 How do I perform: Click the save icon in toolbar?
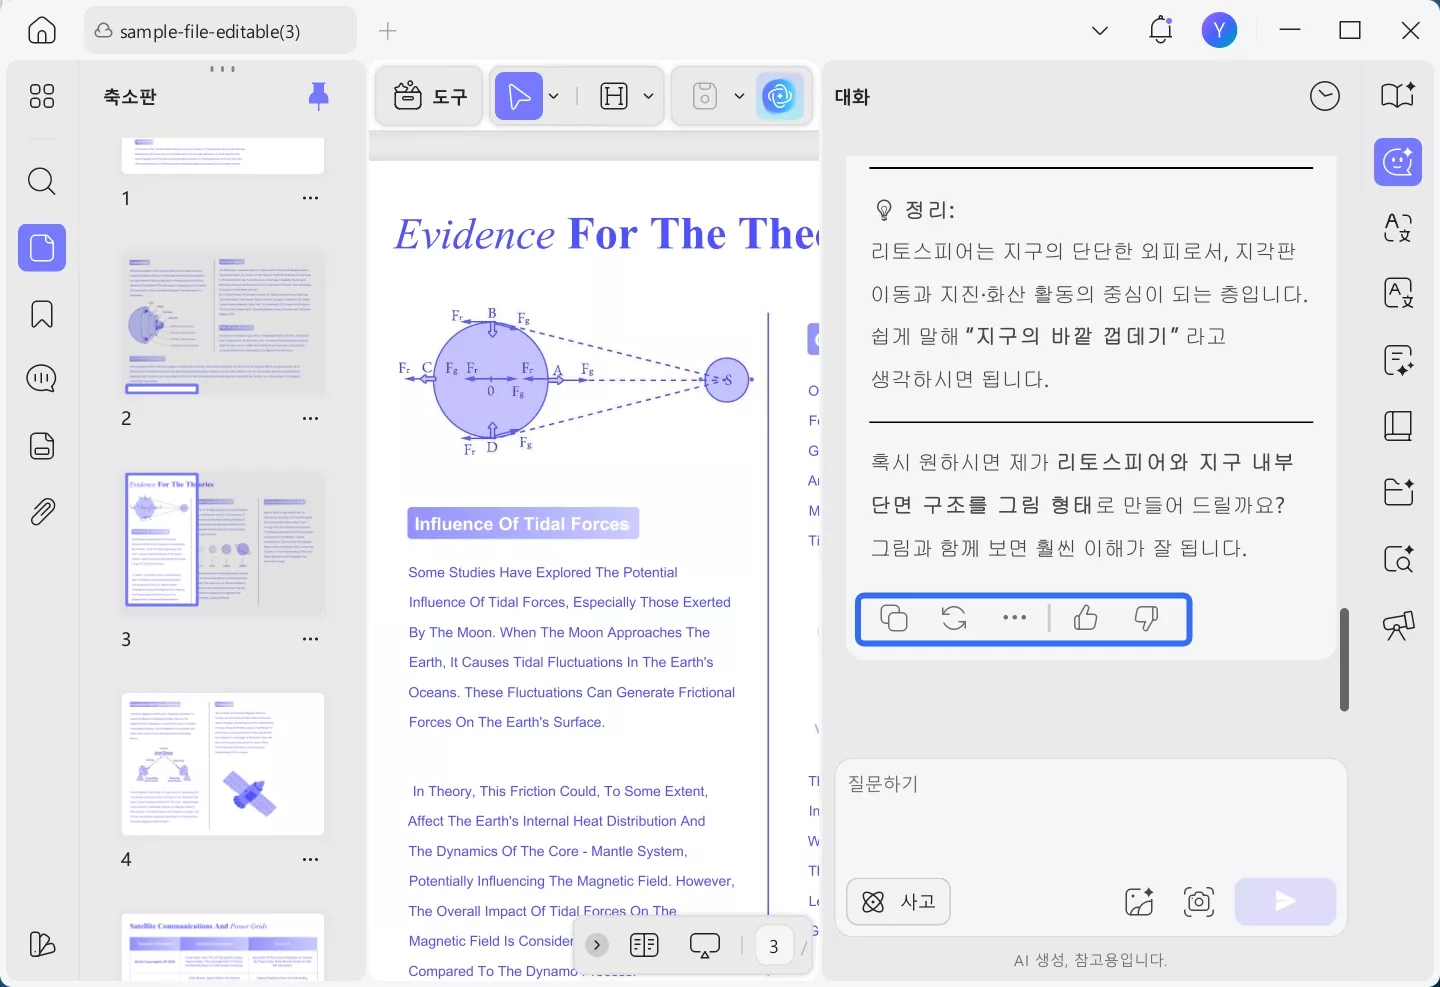click(x=705, y=96)
